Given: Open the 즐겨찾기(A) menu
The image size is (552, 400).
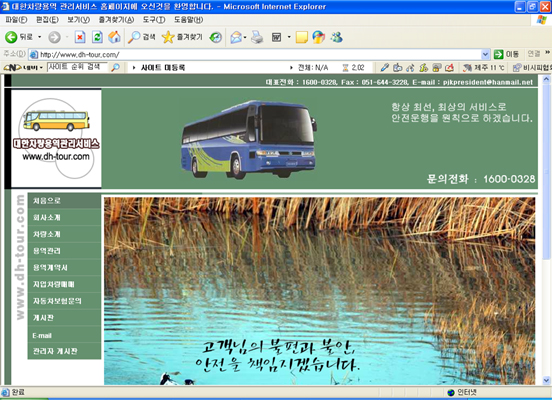Looking at the screenshot, I should (116, 20).
